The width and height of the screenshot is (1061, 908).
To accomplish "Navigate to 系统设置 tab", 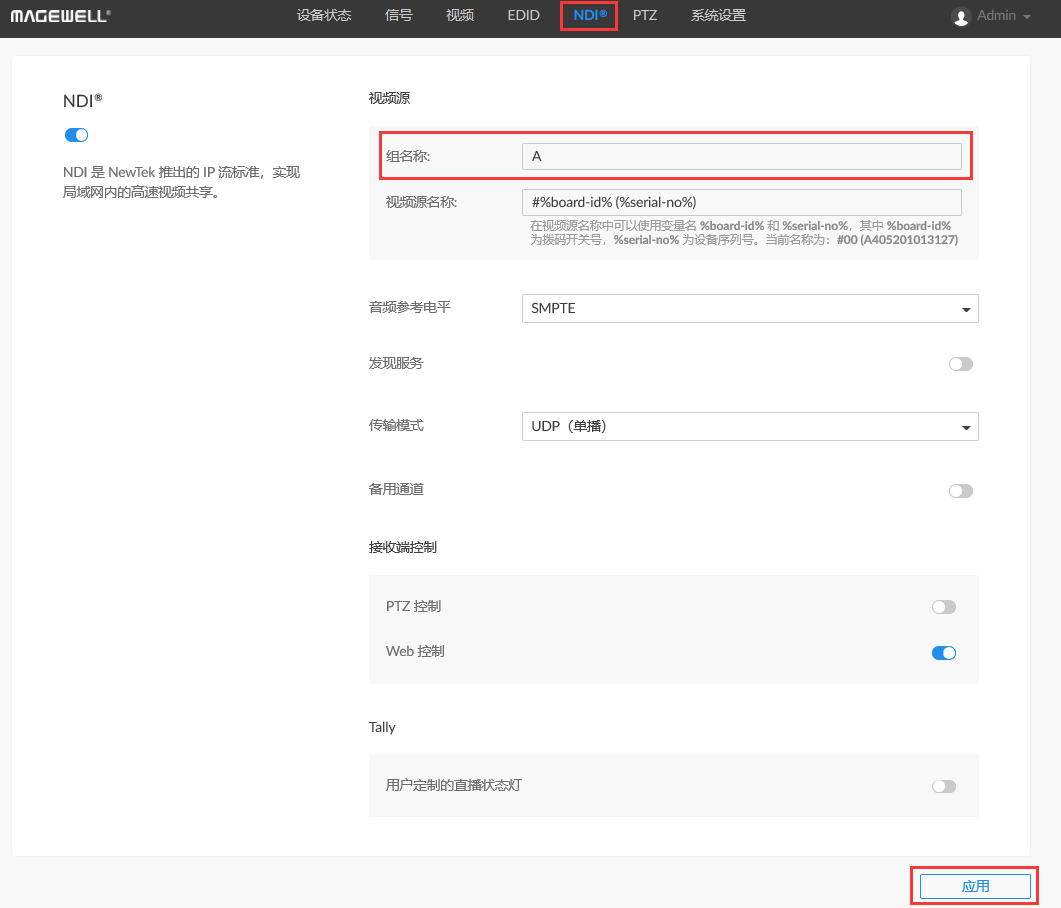I will 718,16.
